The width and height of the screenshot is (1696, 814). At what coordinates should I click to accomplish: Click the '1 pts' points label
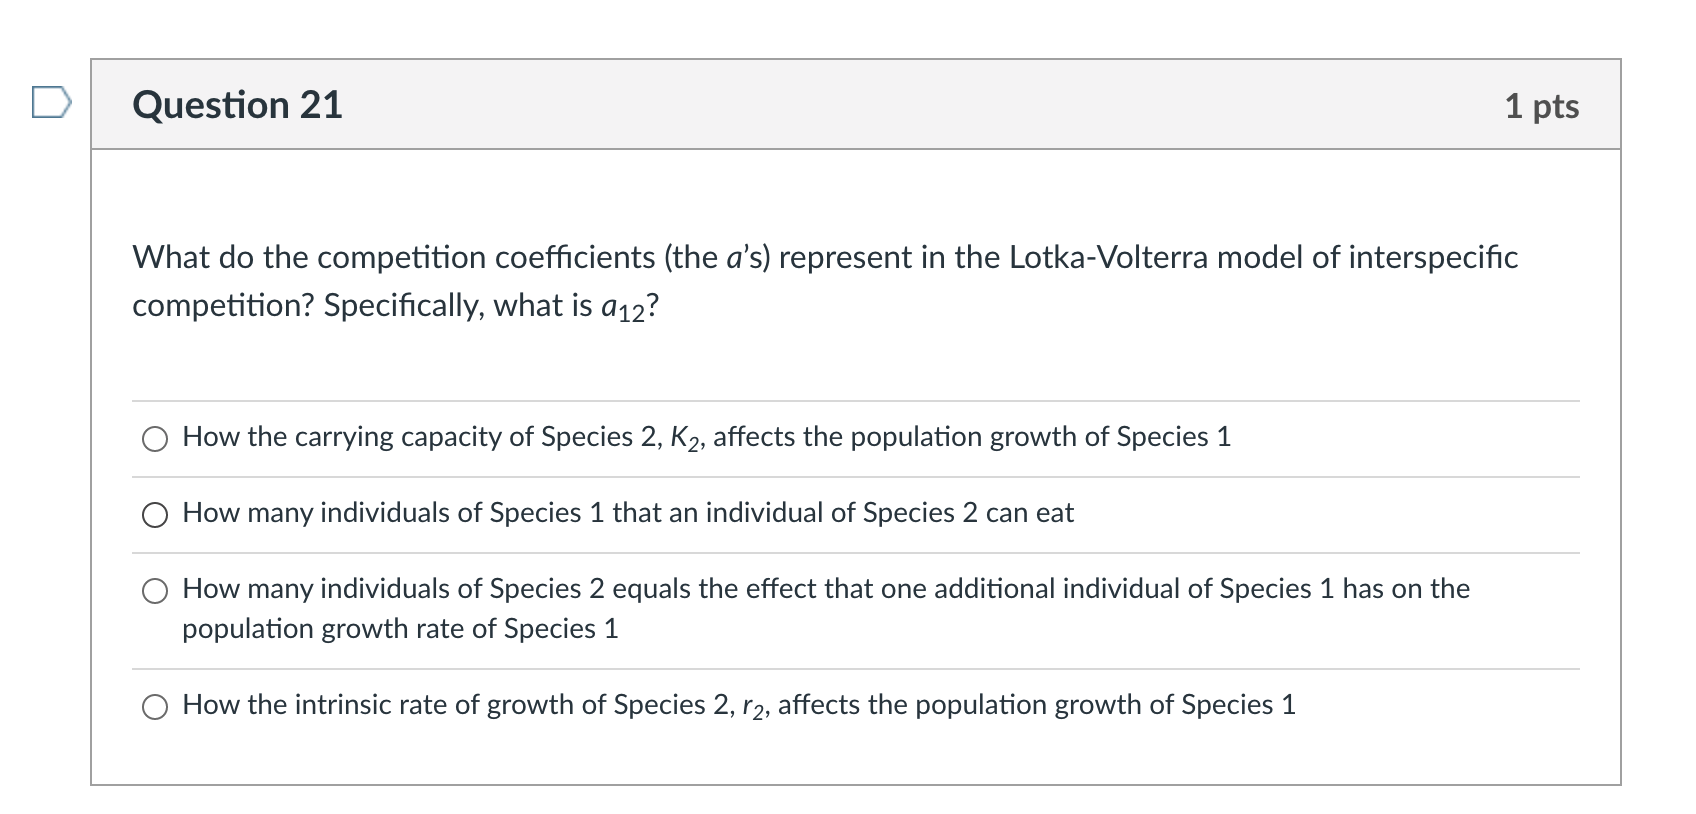(x=1541, y=106)
